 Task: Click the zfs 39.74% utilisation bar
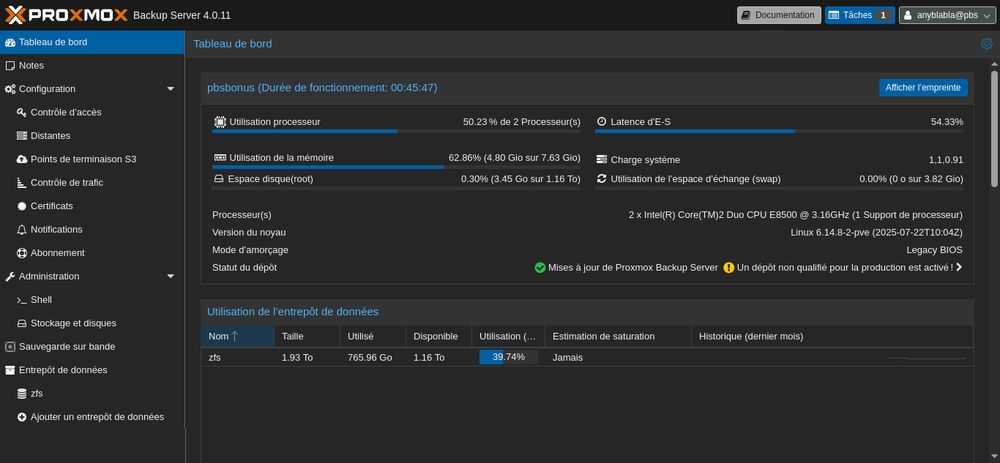point(508,357)
